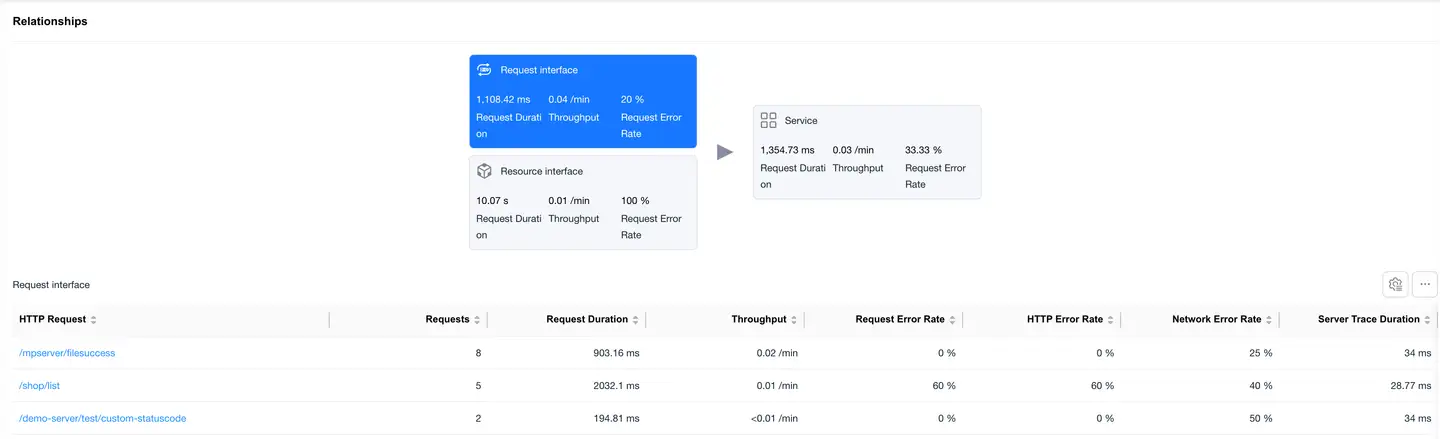
Task: Open table column settings gear icon
Action: point(1395,285)
